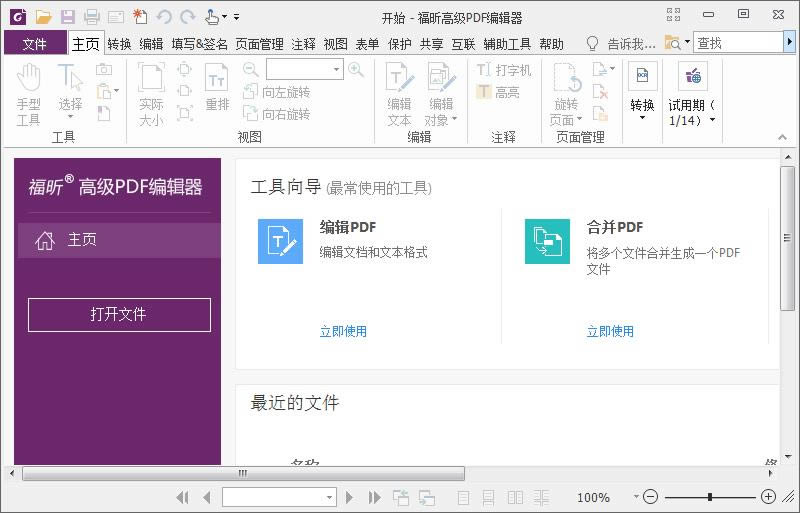Expand the 编辑对象 dropdown
Screen dimensions: 800x513
point(454,119)
